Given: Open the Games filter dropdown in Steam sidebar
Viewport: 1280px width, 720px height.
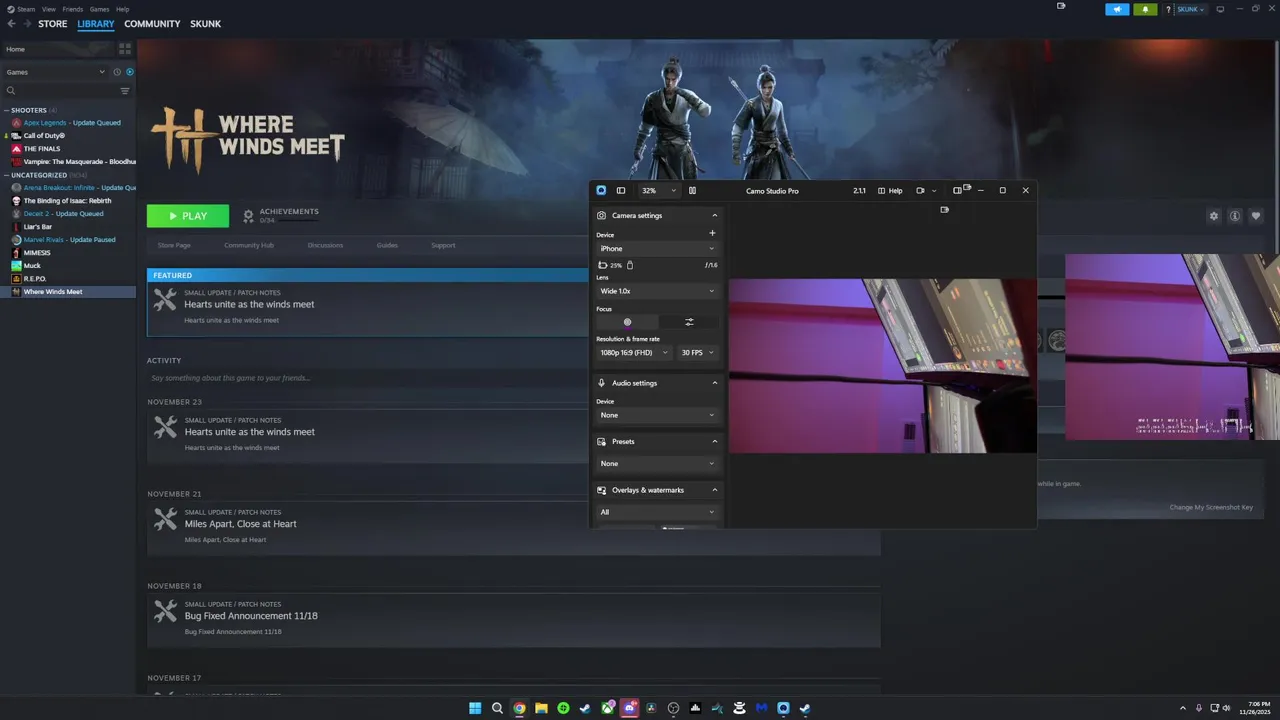Looking at the screenshot, I should coord(55,72).
